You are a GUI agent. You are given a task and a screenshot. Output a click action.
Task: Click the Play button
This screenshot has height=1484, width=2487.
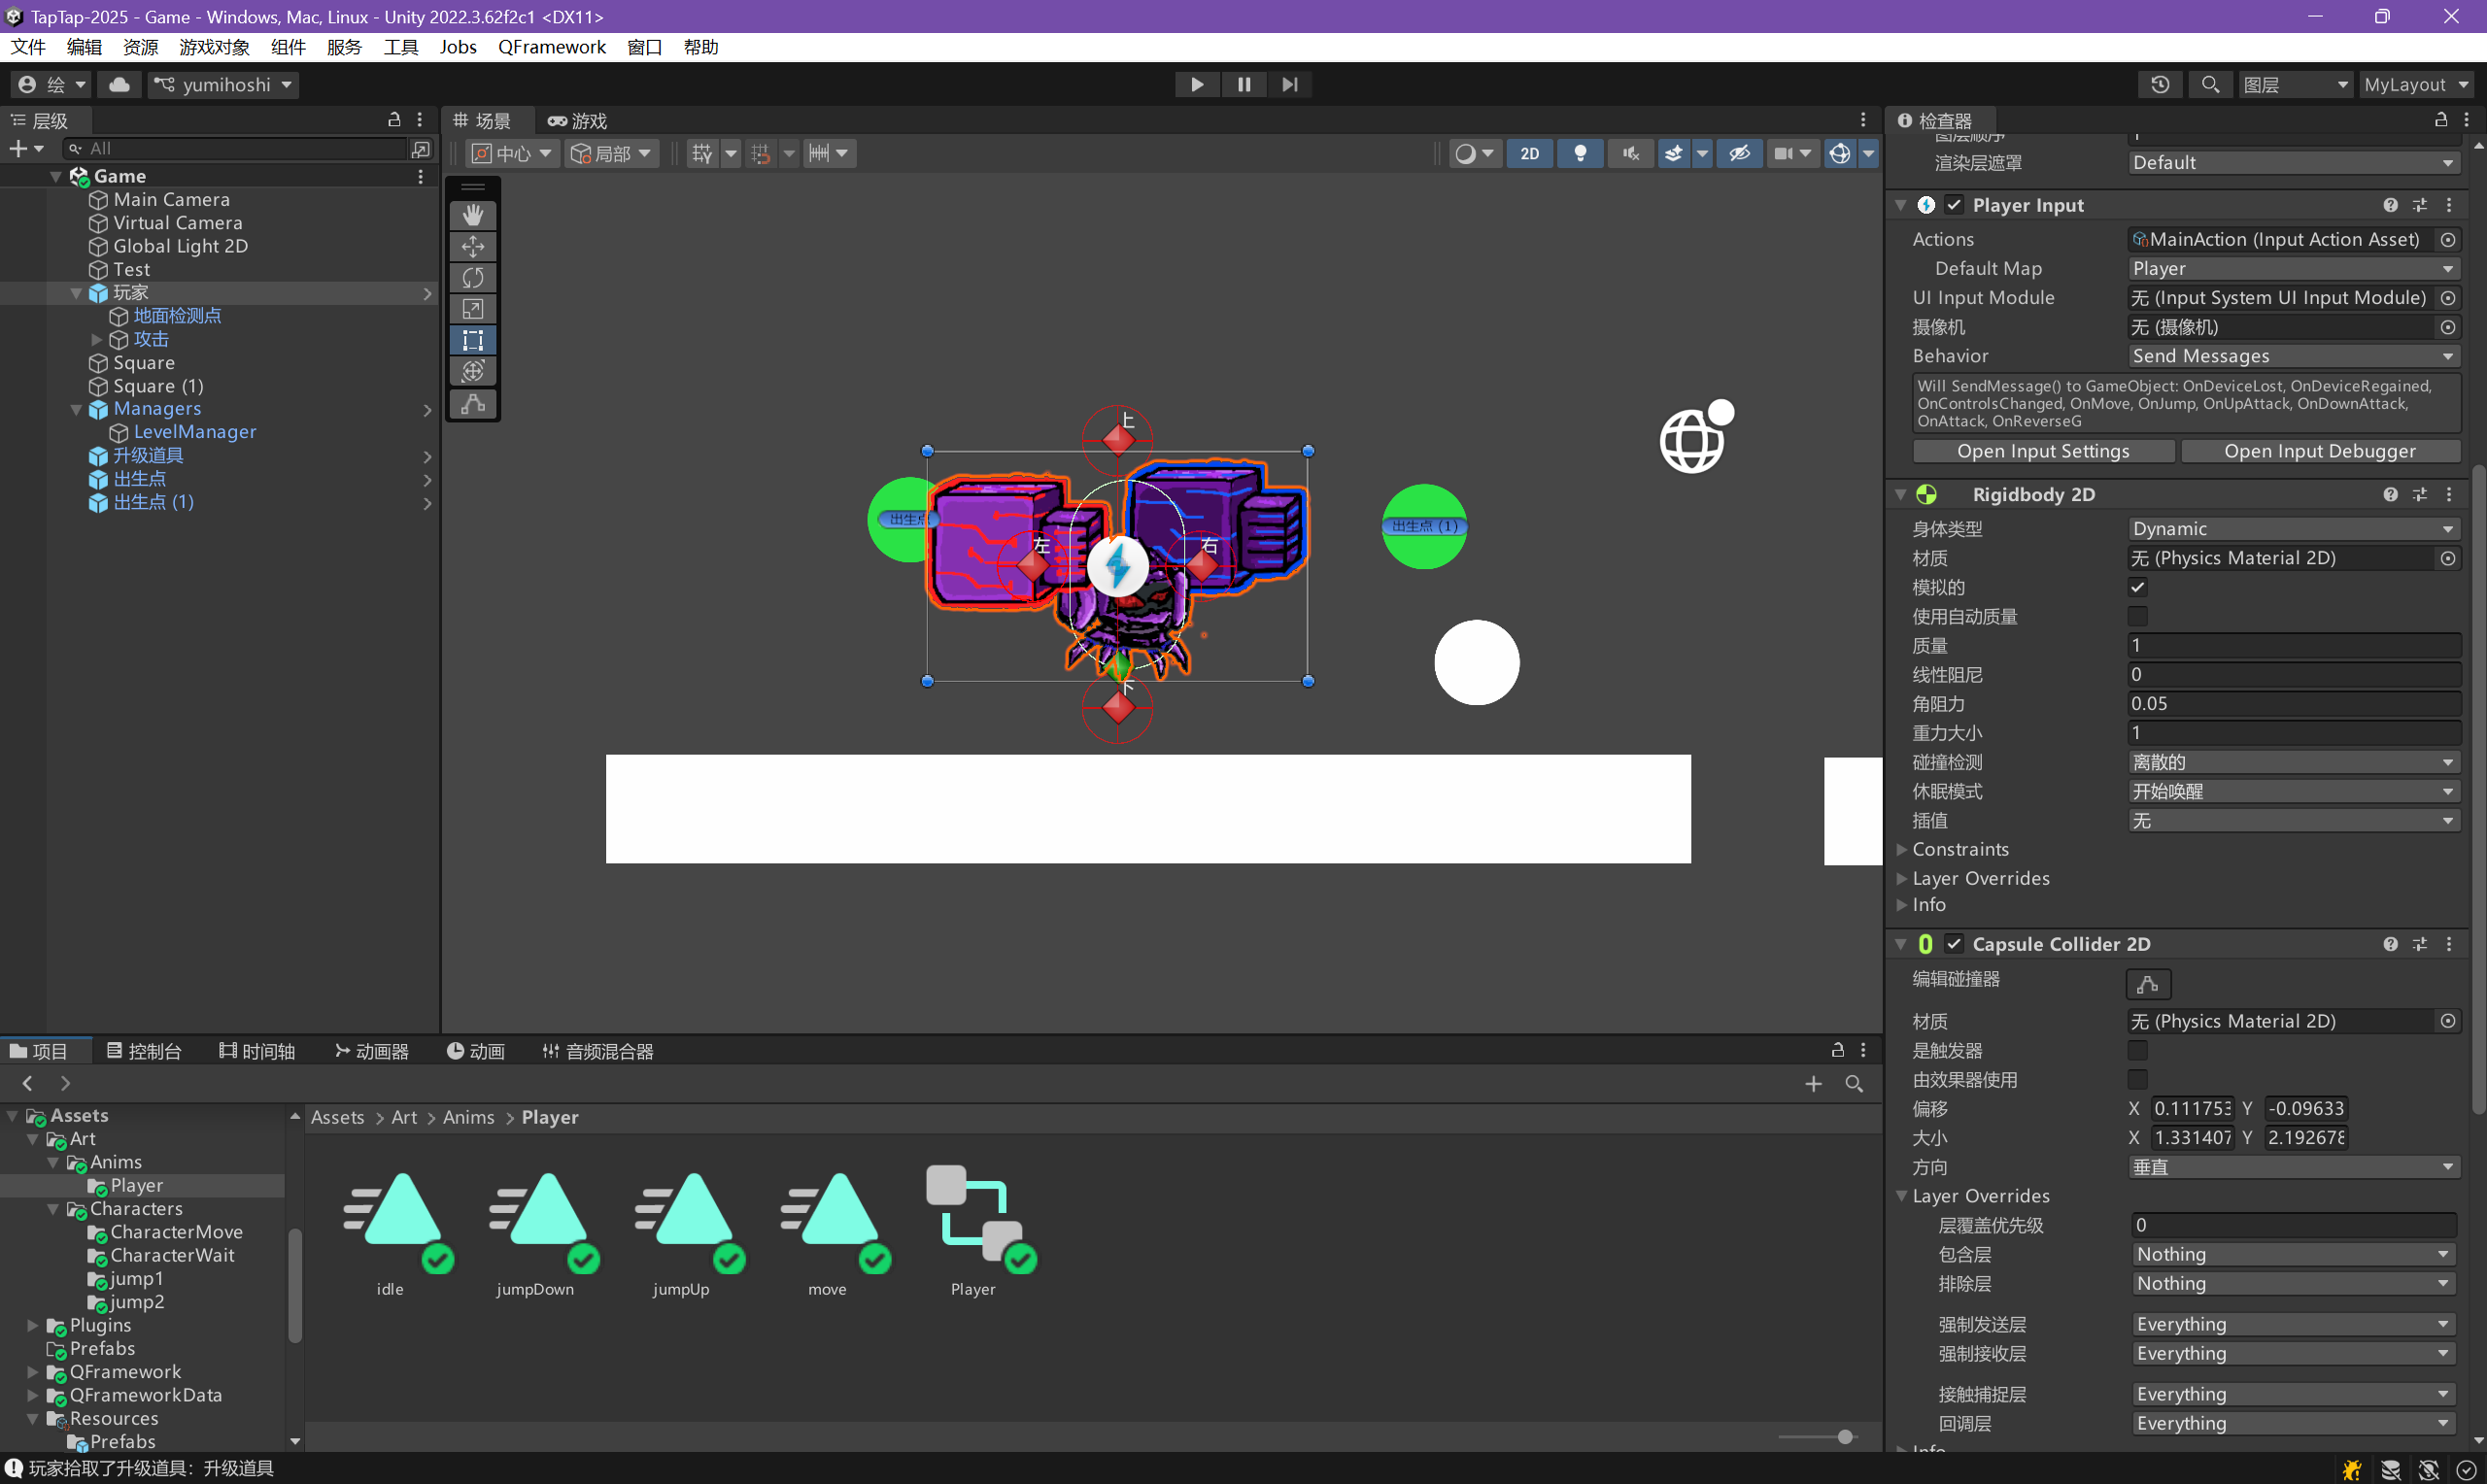[1196, 85]
